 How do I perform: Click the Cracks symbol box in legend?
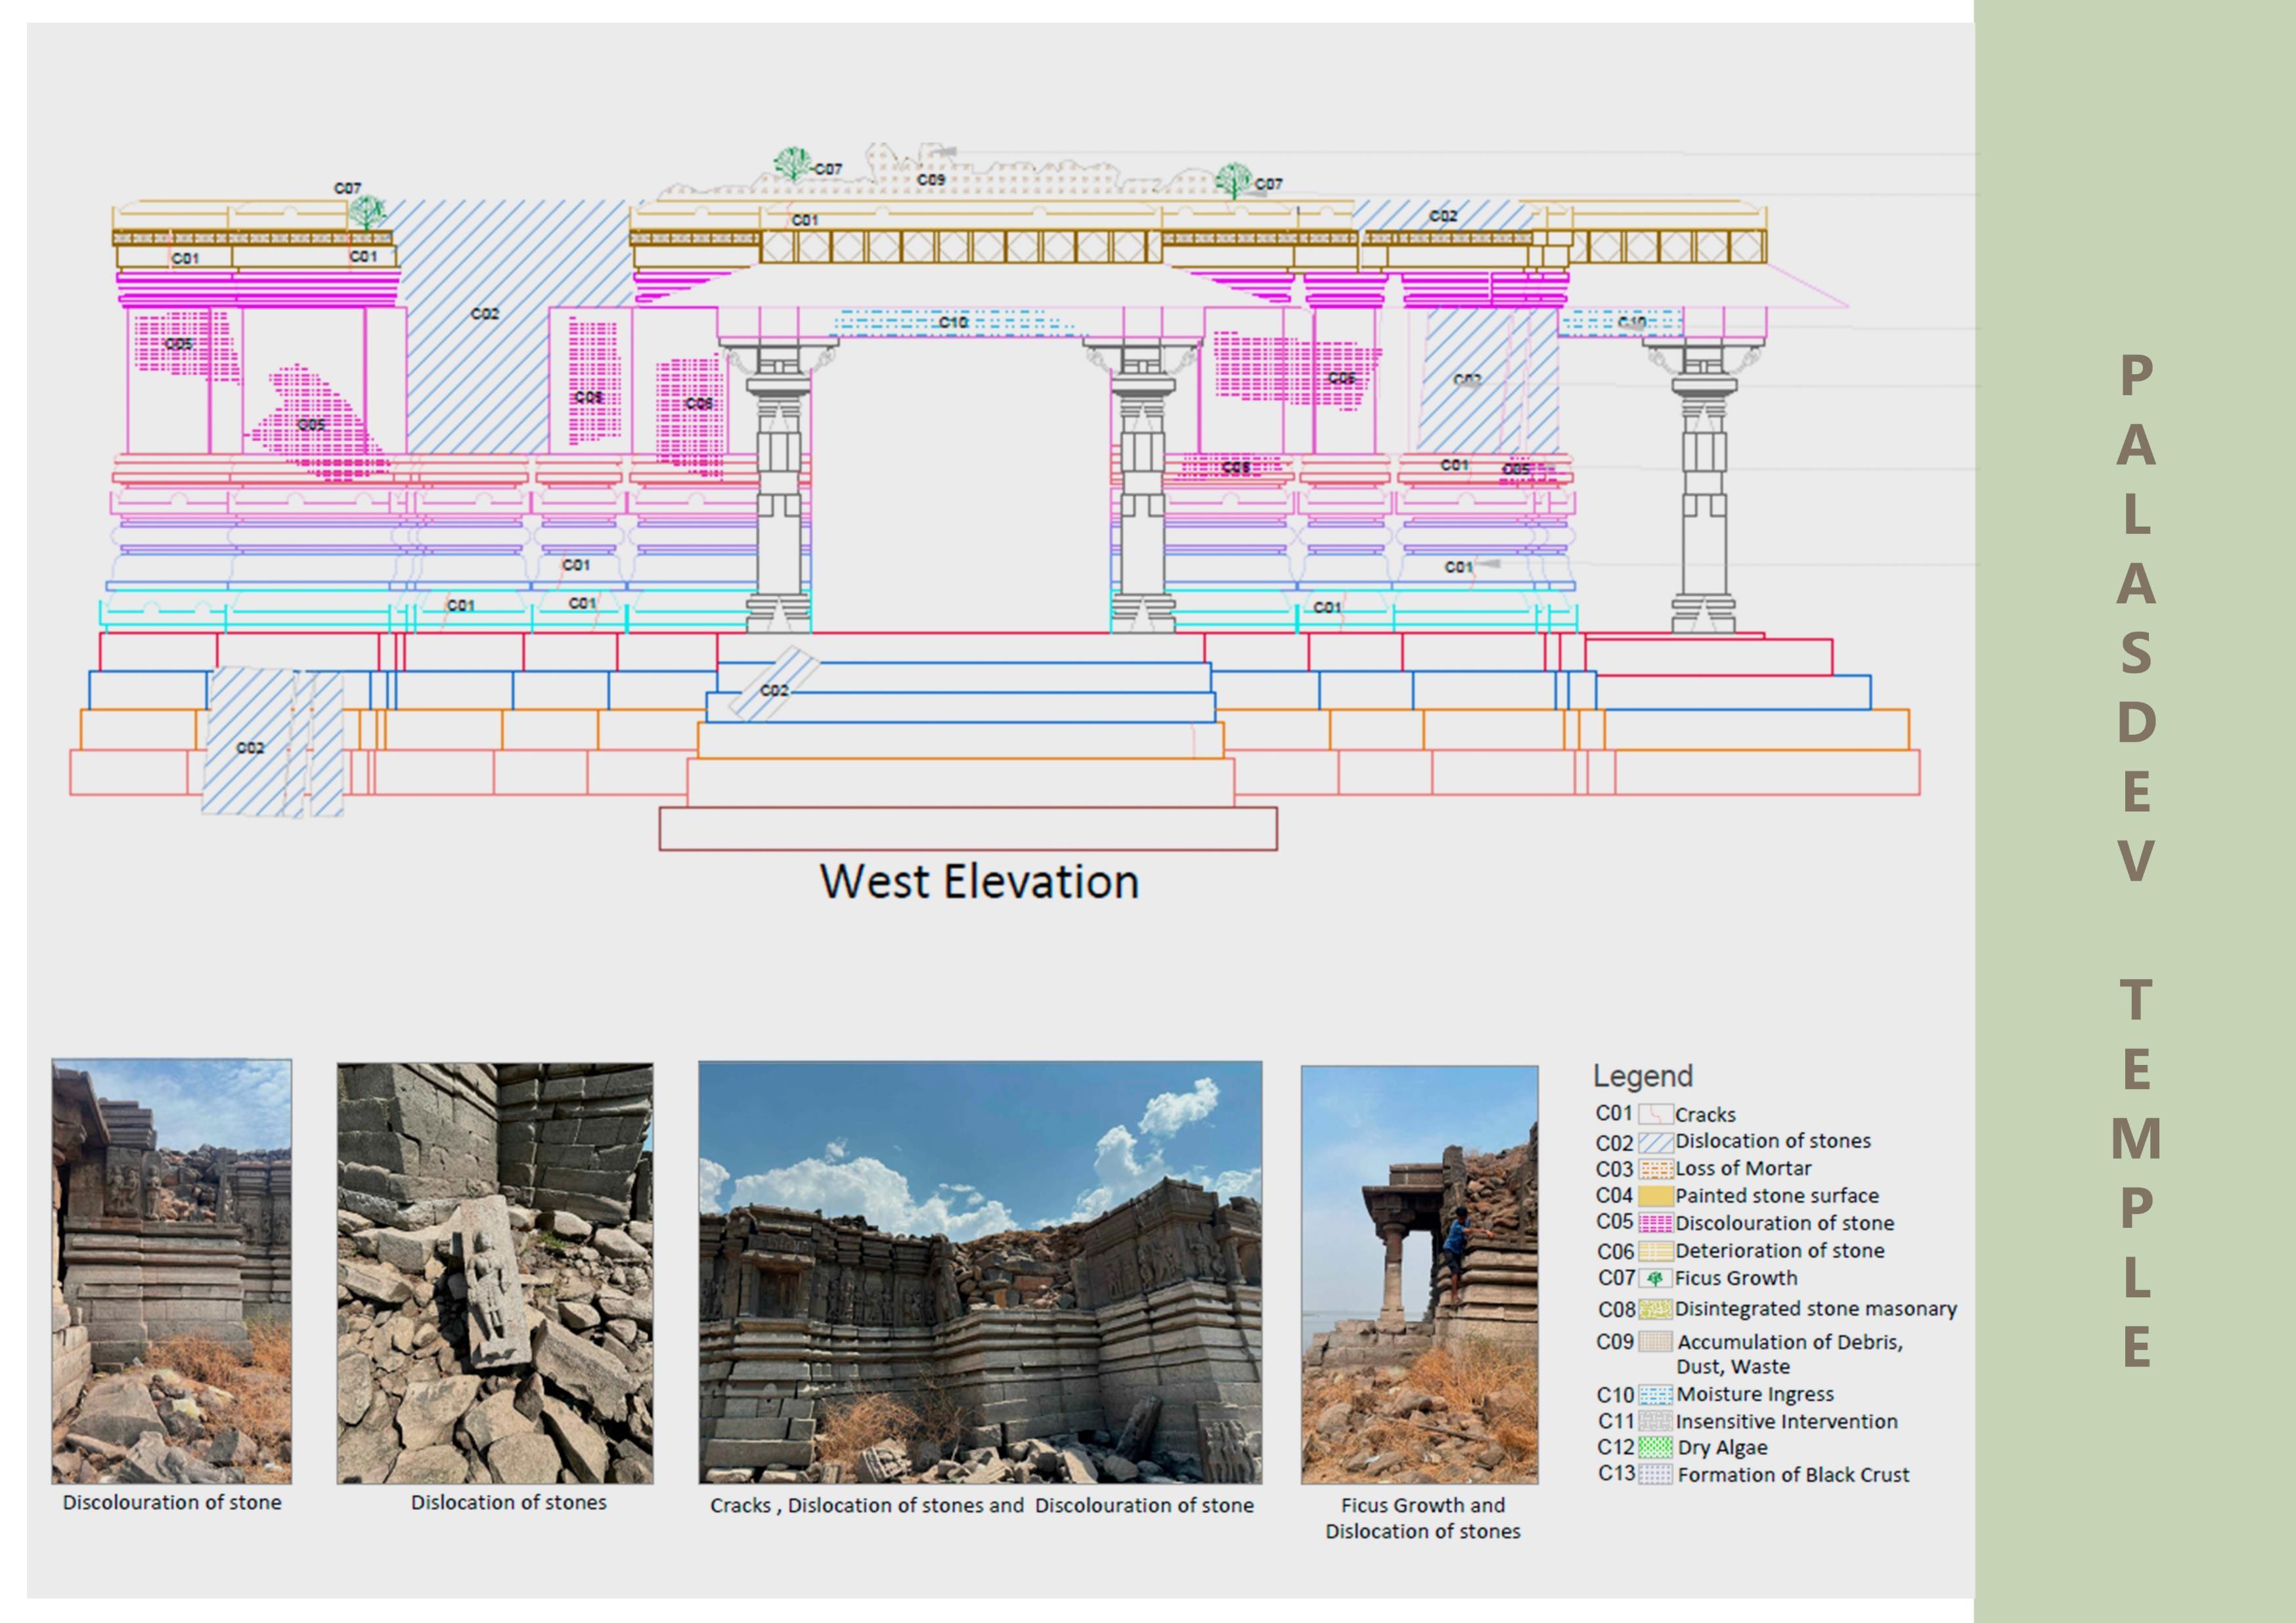pyautogui.click(x=1655, y=1114)
